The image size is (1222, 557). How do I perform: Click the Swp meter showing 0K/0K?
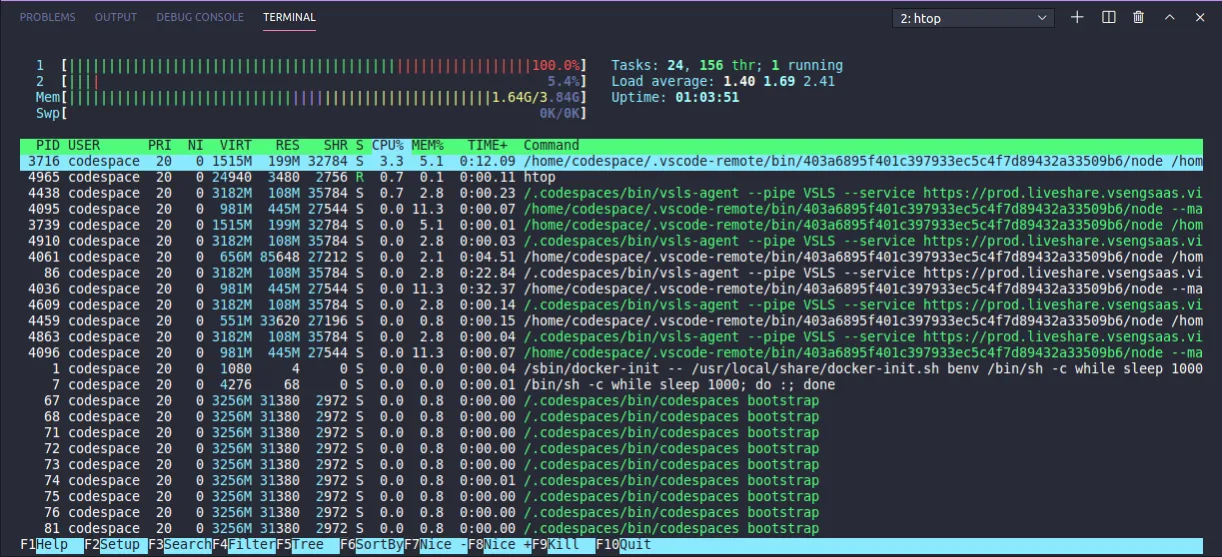312,113
